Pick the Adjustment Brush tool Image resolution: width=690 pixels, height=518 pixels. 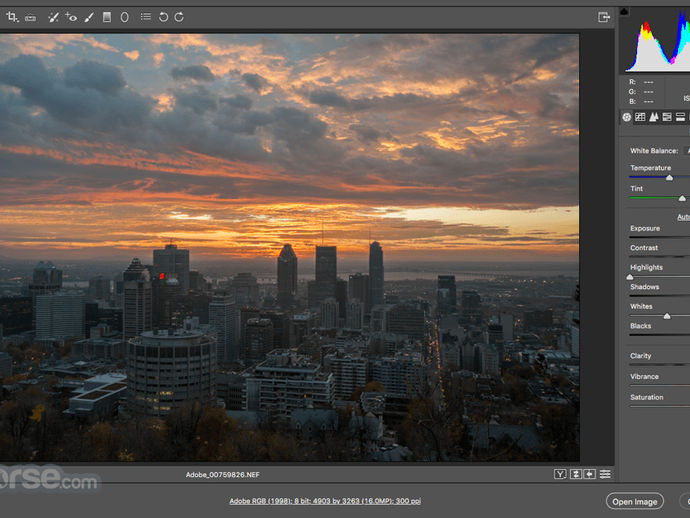tap(89, 18)
